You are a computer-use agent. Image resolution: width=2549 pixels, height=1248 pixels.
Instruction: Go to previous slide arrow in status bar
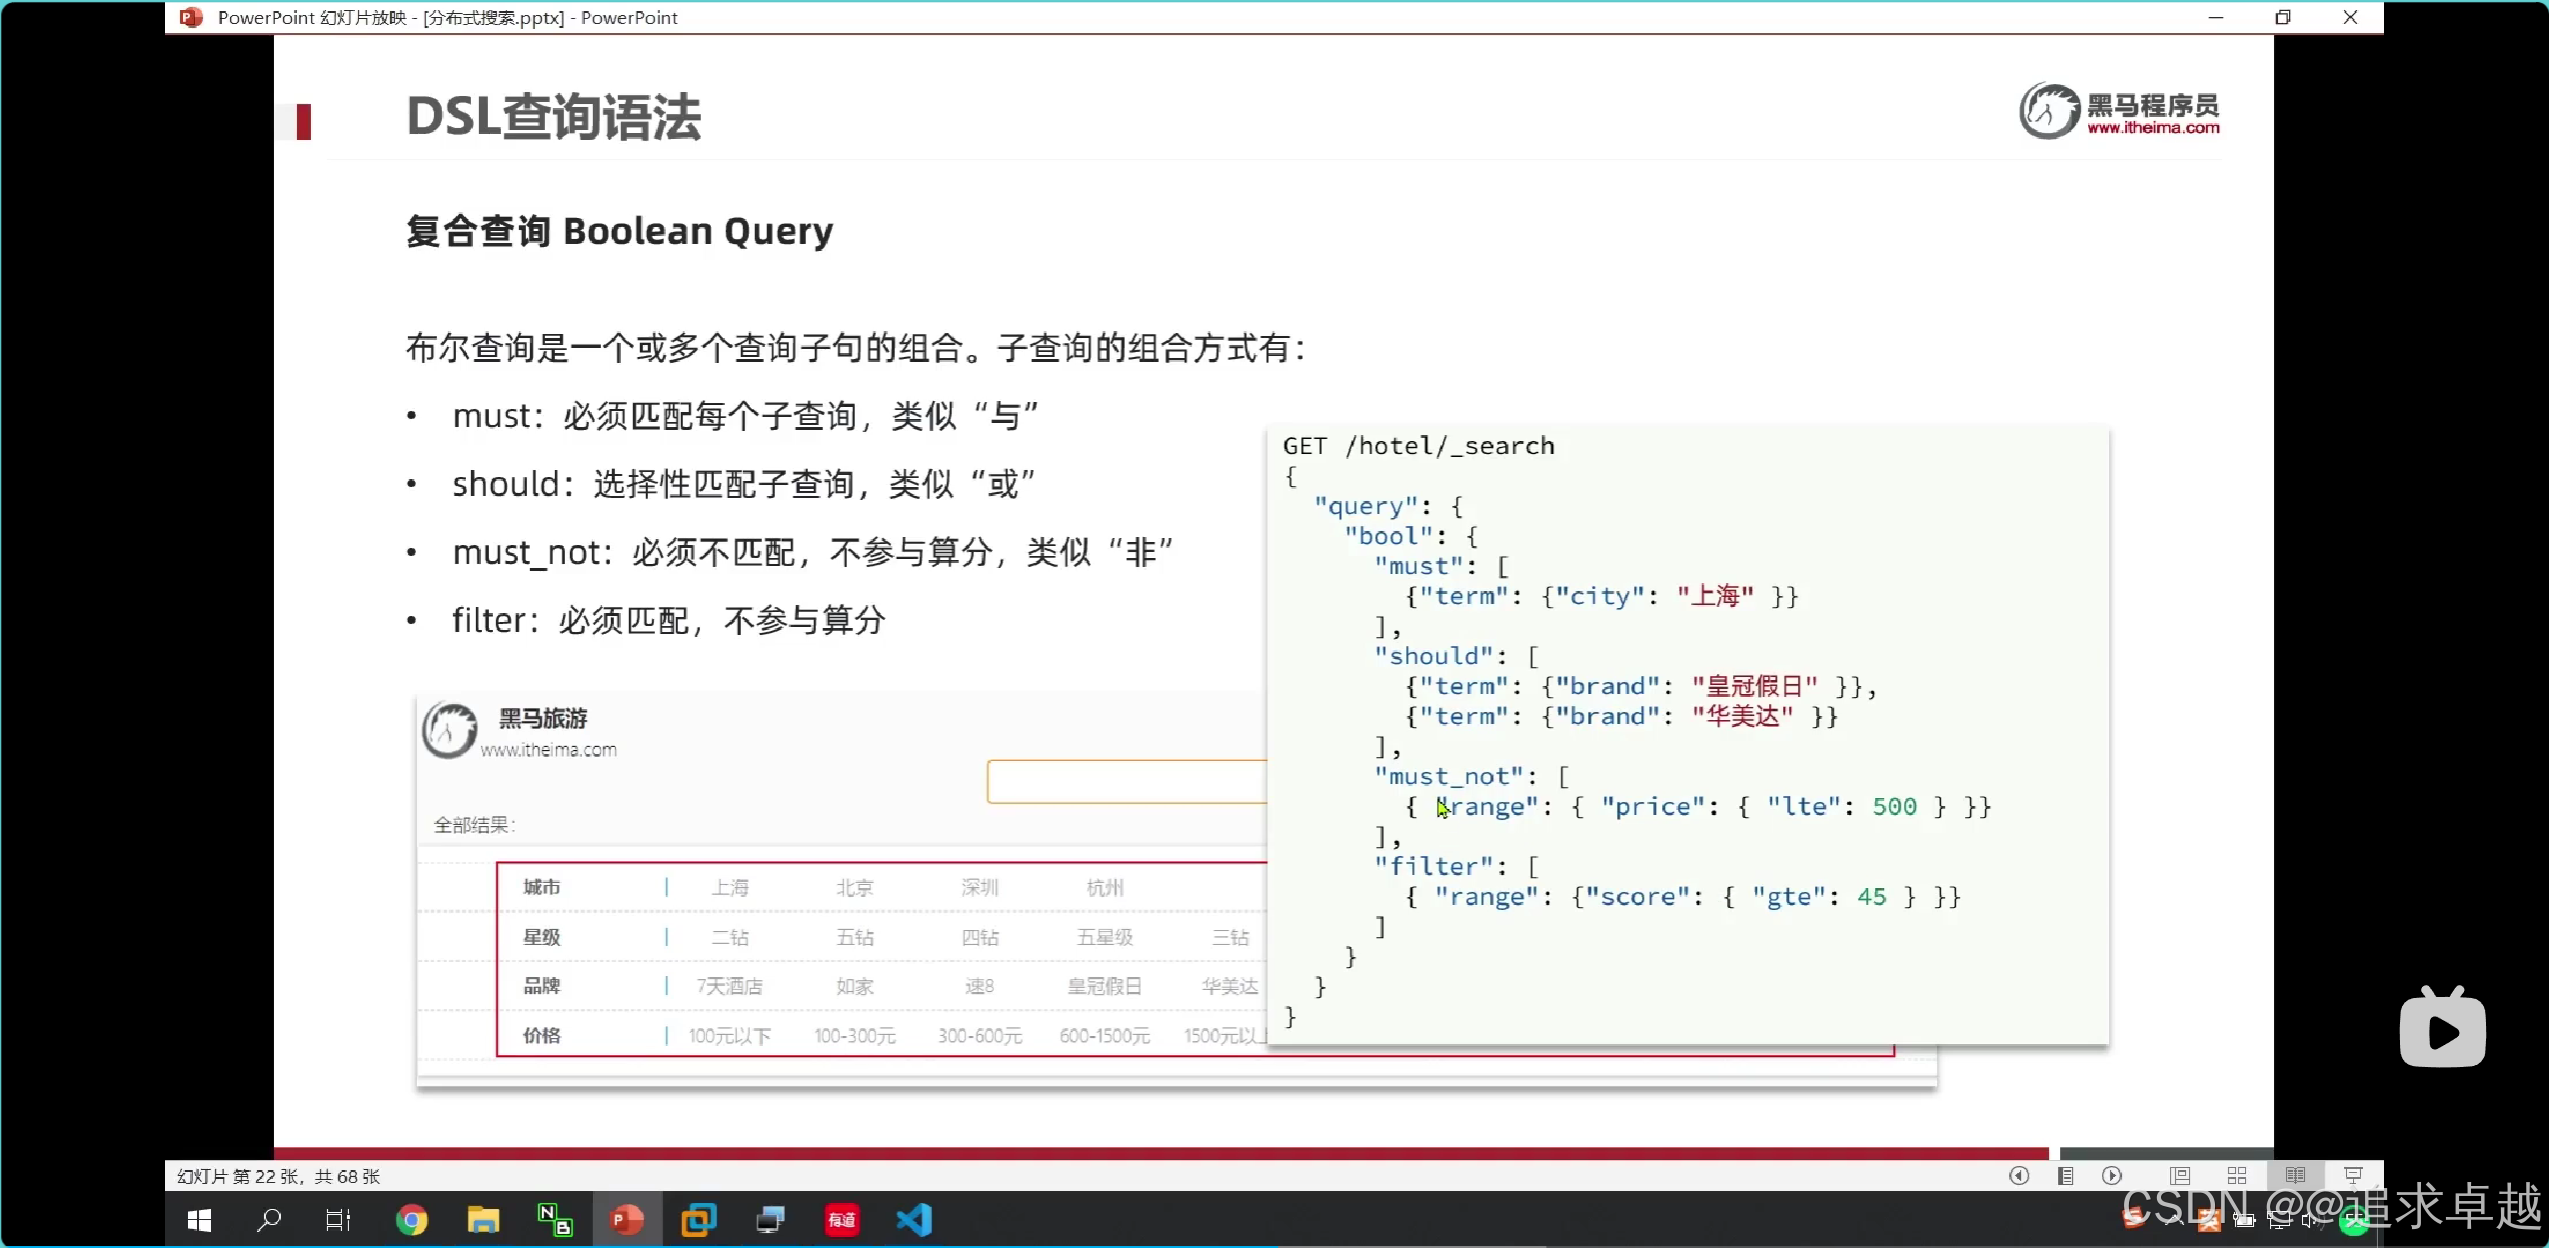pyautogui.click(x=2019, y=1176)
